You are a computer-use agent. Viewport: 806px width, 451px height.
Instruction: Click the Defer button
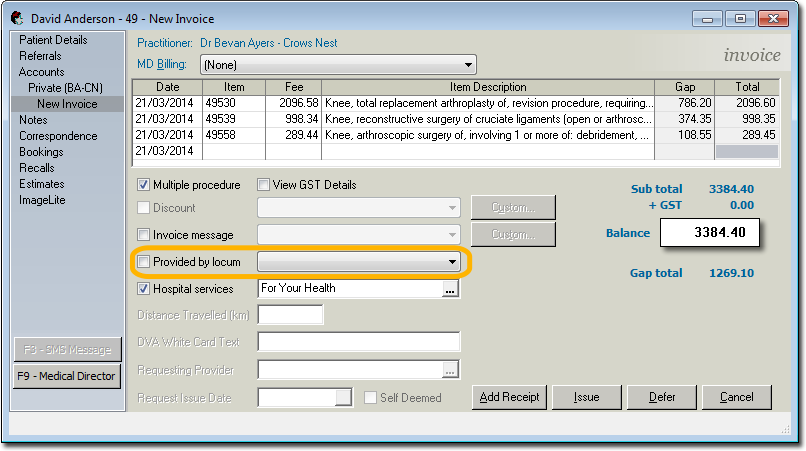(x=662, y=397)
